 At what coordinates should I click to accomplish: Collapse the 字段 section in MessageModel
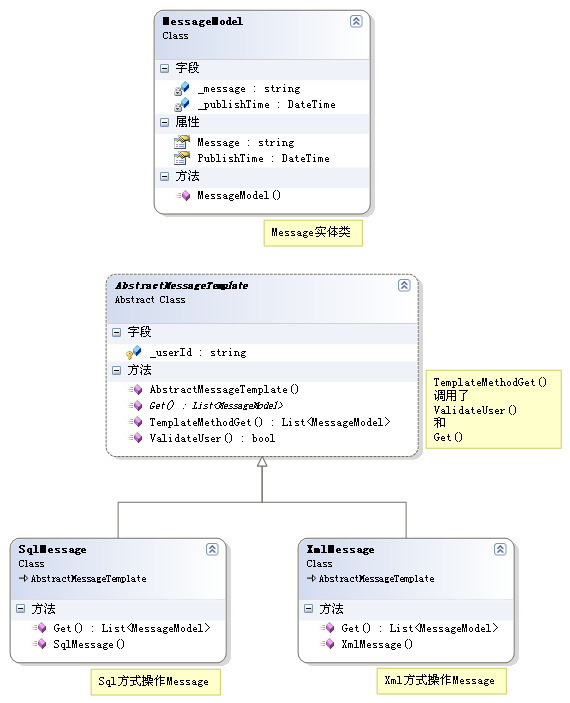(x=165, y=68)
